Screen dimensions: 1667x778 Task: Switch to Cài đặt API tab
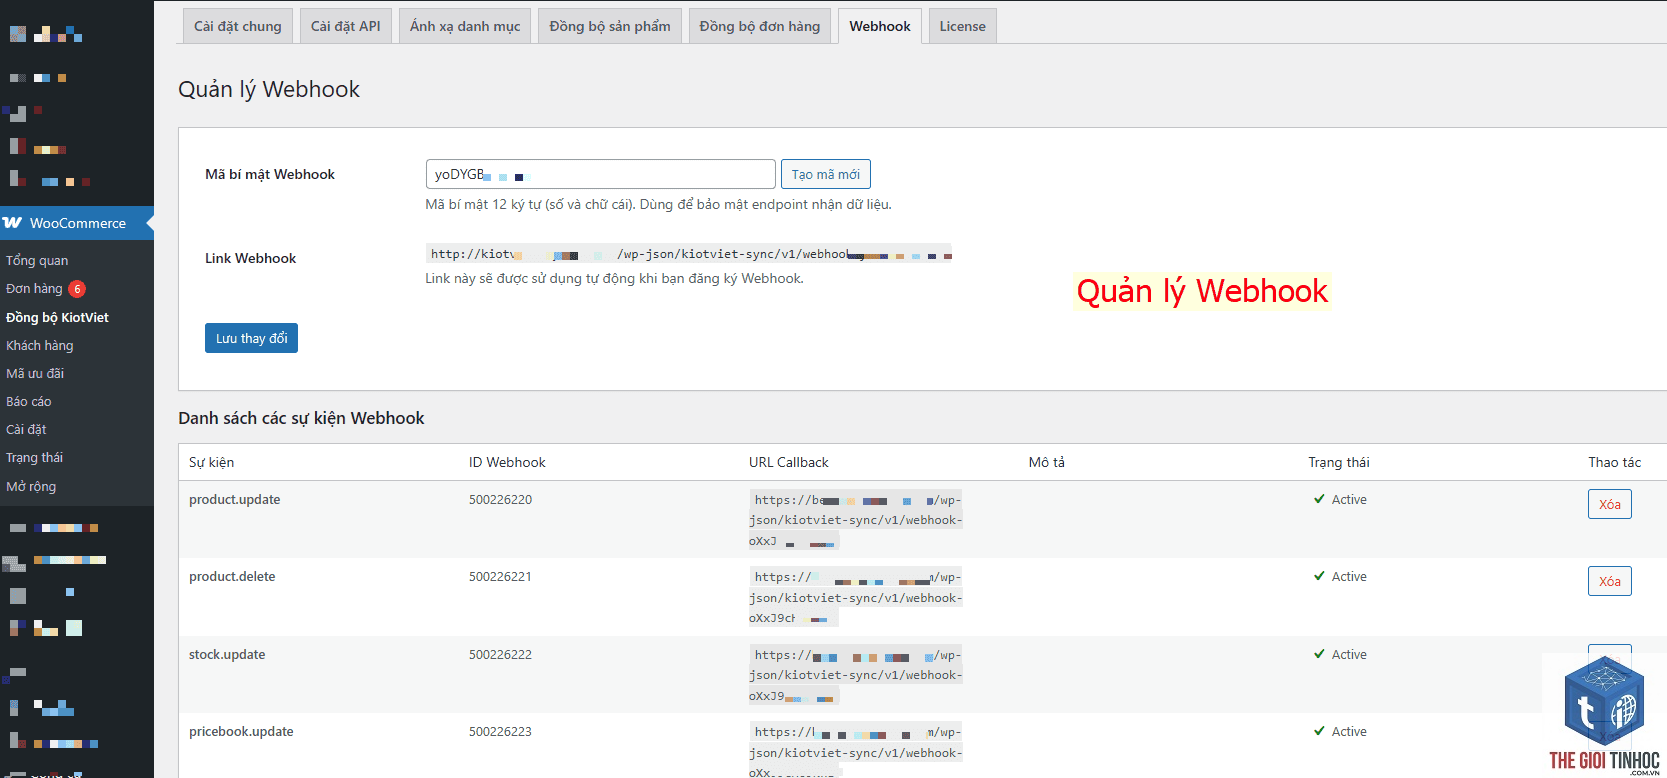(x=346, y=26)
